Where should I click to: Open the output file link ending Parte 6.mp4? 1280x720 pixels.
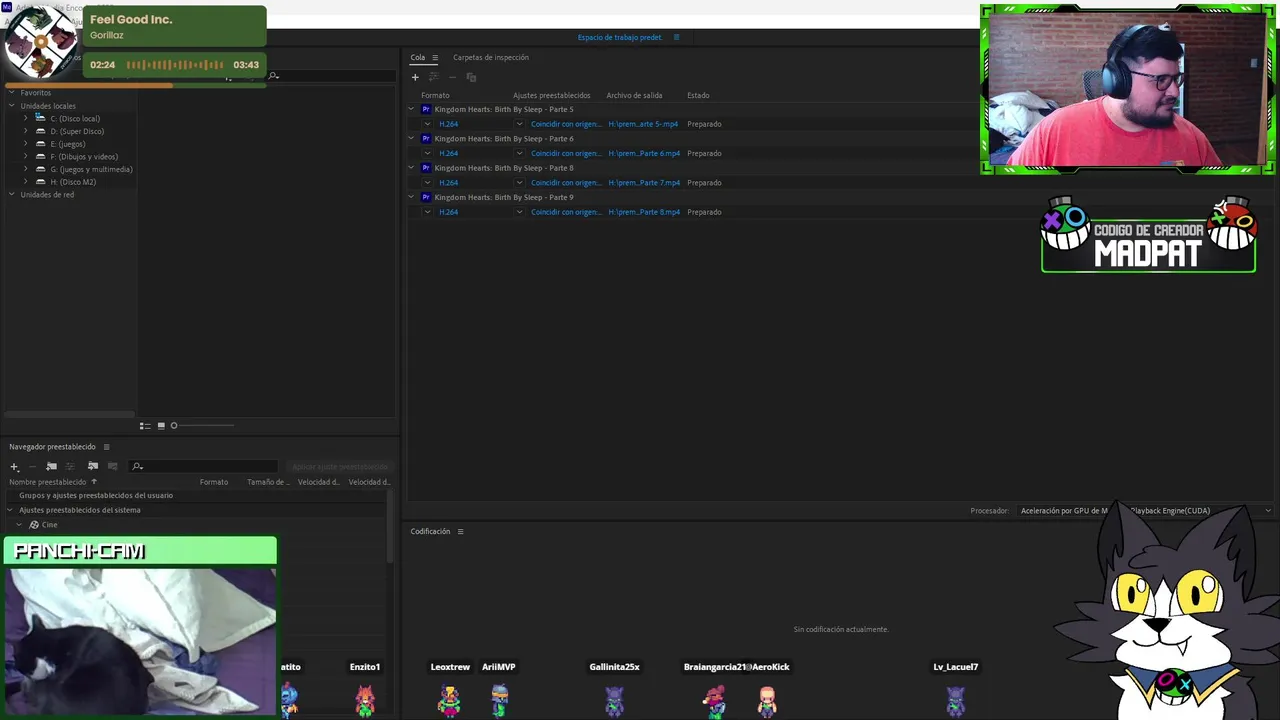click(644, 153)
